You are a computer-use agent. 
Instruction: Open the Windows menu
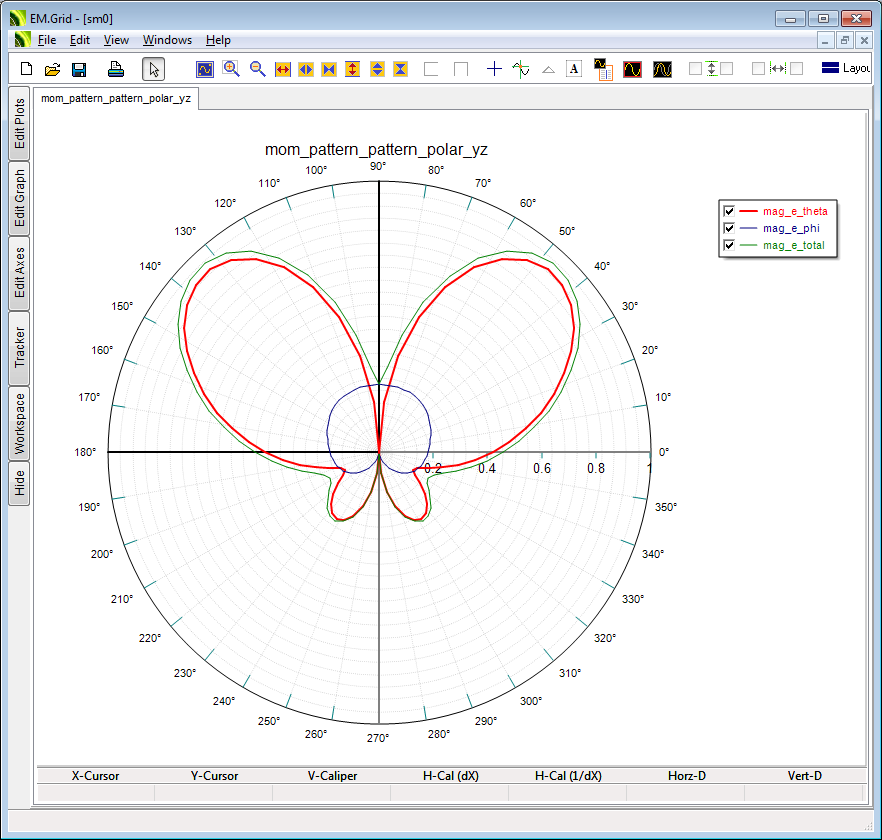click(167, 40)
